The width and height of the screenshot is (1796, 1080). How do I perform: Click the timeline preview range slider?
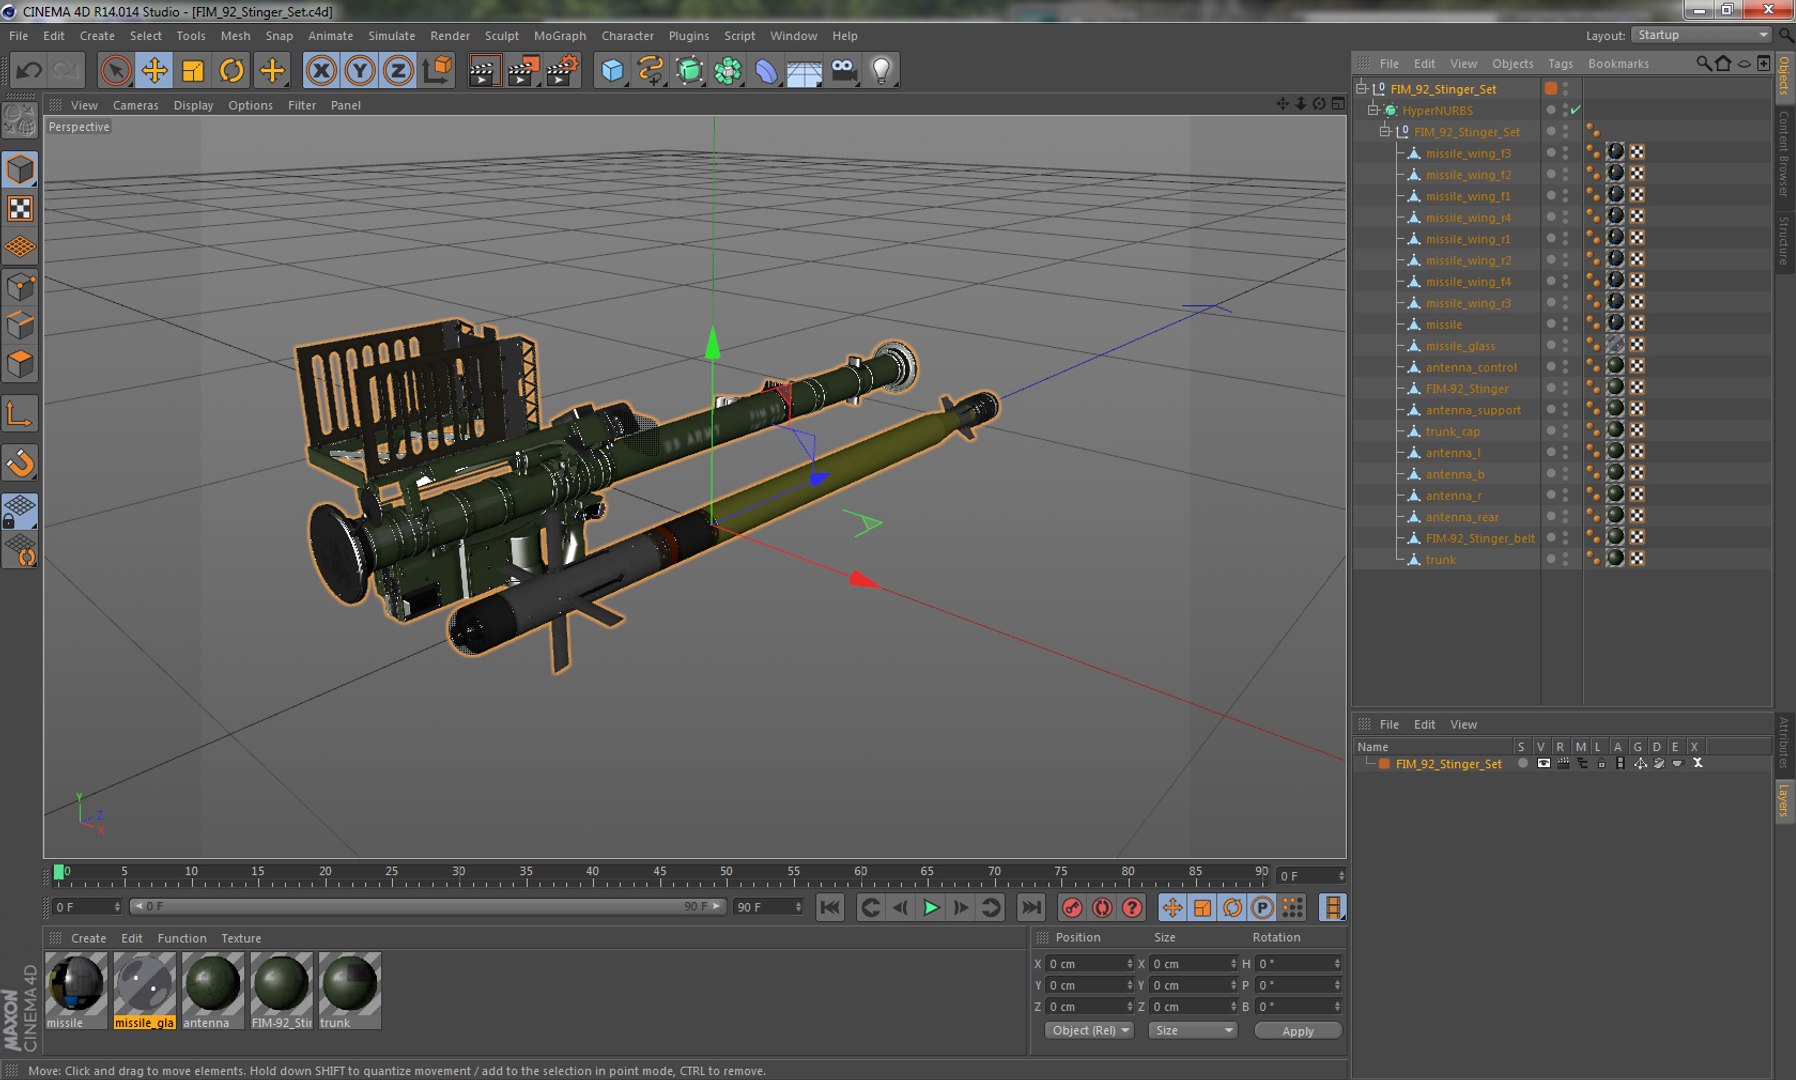(427, 906)
